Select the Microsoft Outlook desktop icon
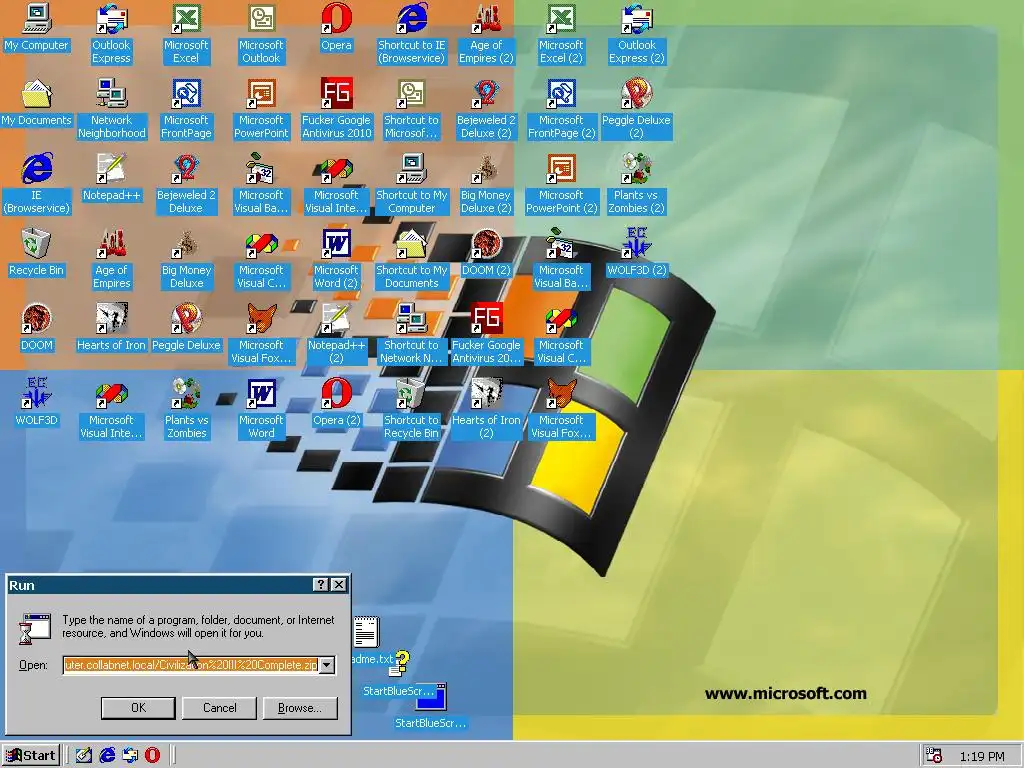The image size is (1024, 768). coord(261,34)
